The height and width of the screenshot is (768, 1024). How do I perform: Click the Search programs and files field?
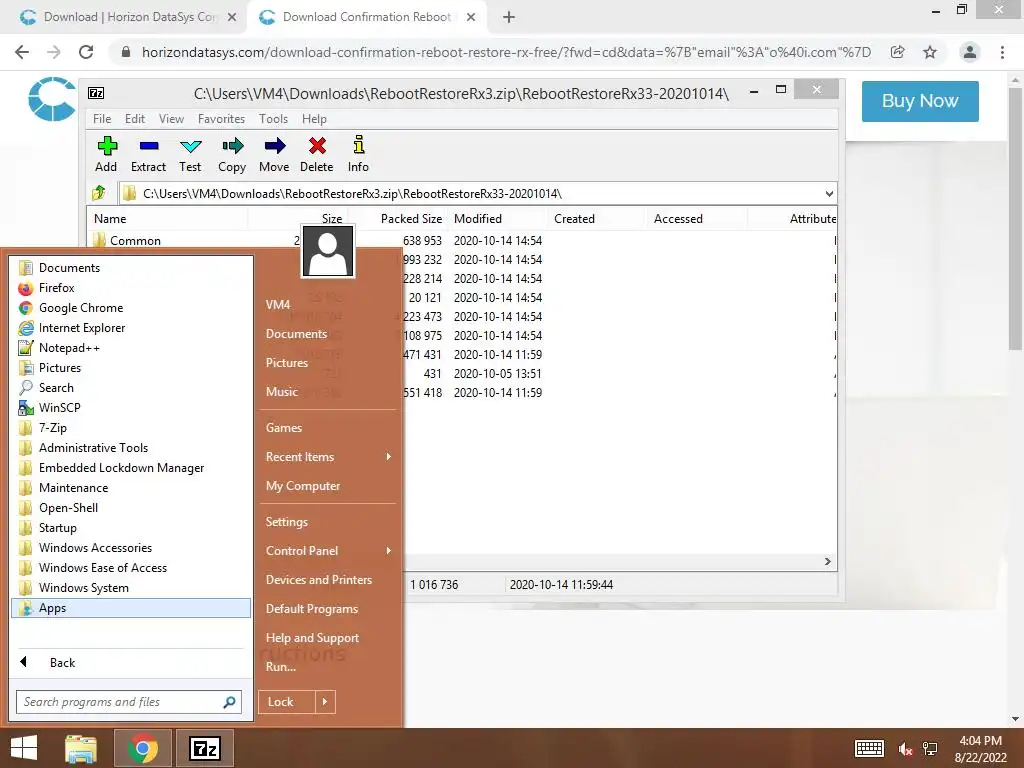tap(129, 702)
